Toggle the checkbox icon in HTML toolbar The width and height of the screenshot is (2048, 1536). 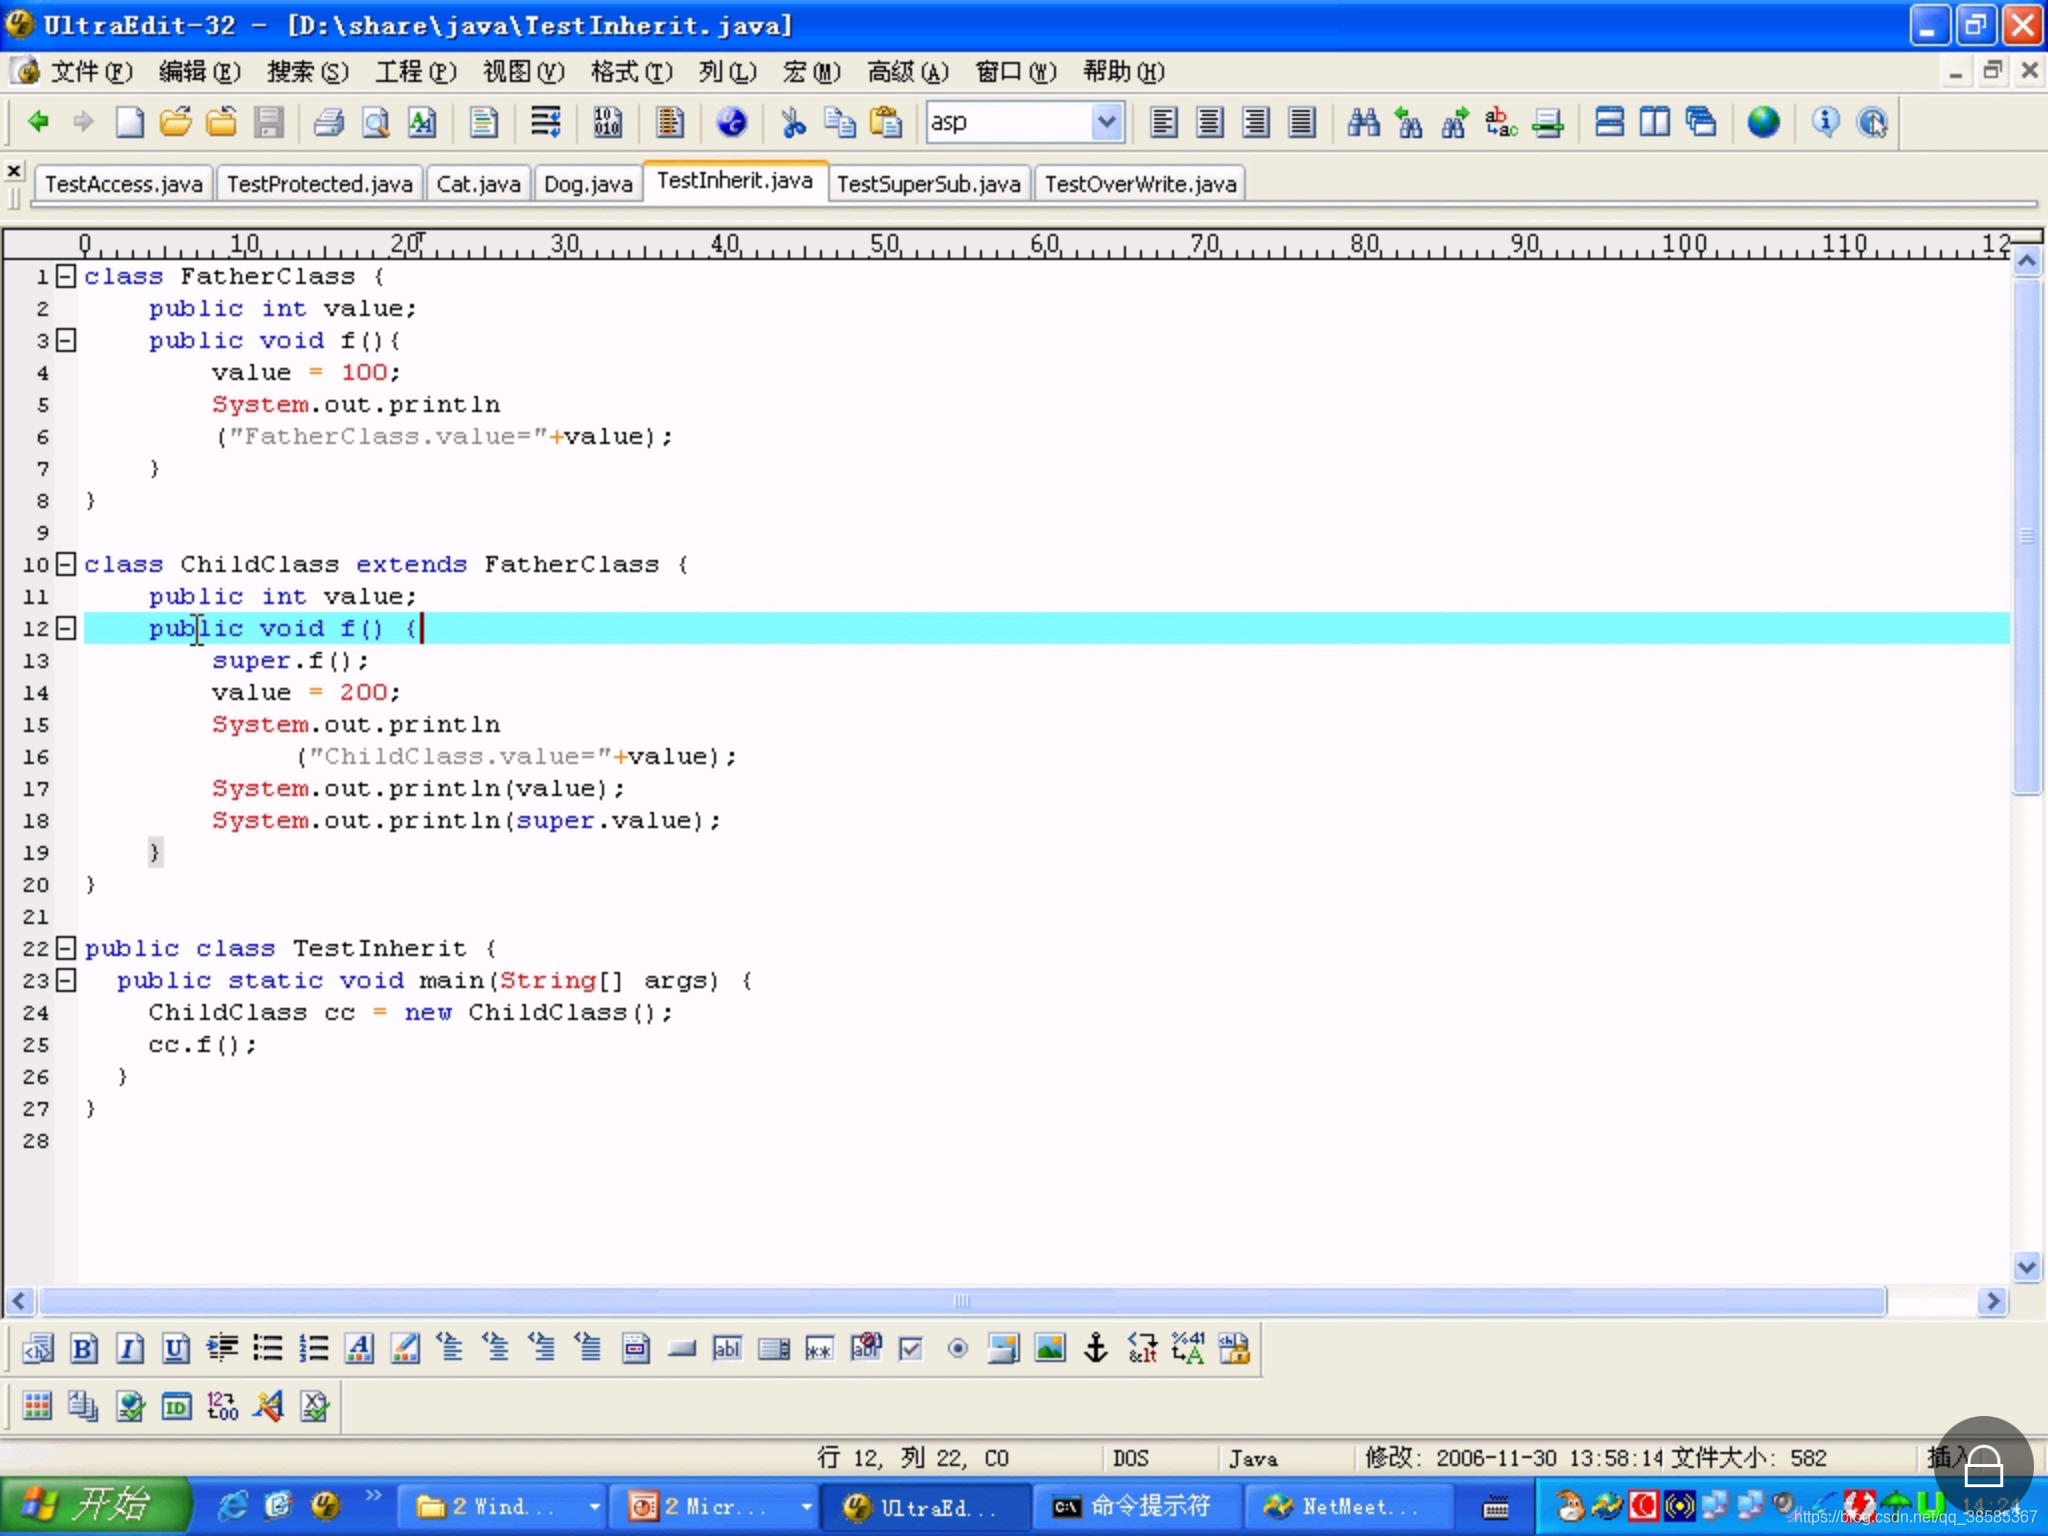point(911,1348)
